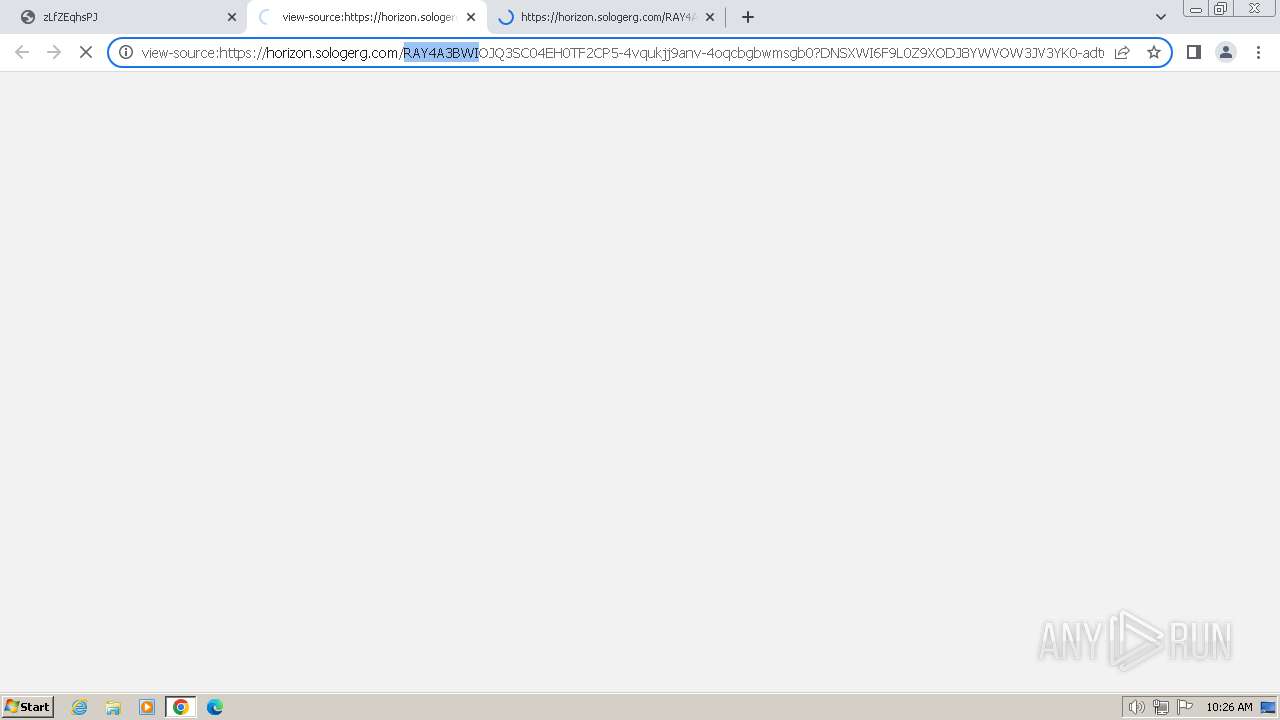The image size is (1280, 720).
Task: Click the Show desktop tray button
Action: (x=1268, y=707)
